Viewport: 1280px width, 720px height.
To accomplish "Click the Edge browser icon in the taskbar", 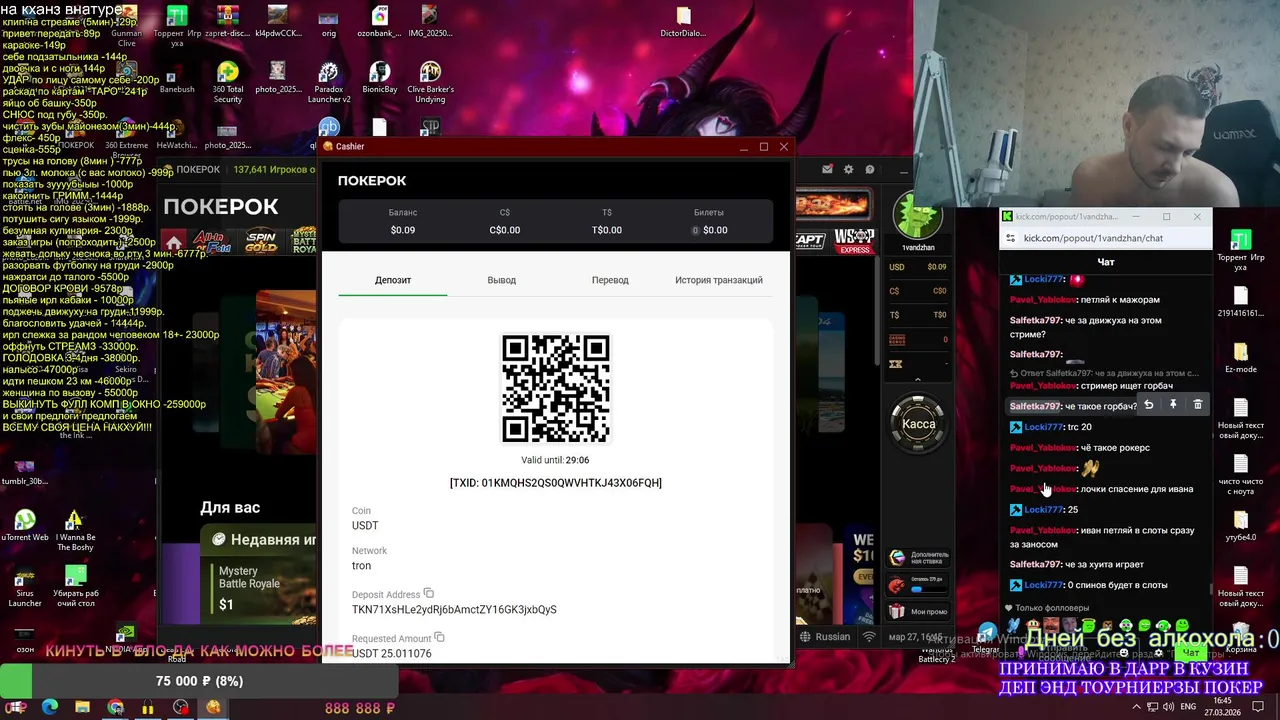I will (x=50, y=707).
